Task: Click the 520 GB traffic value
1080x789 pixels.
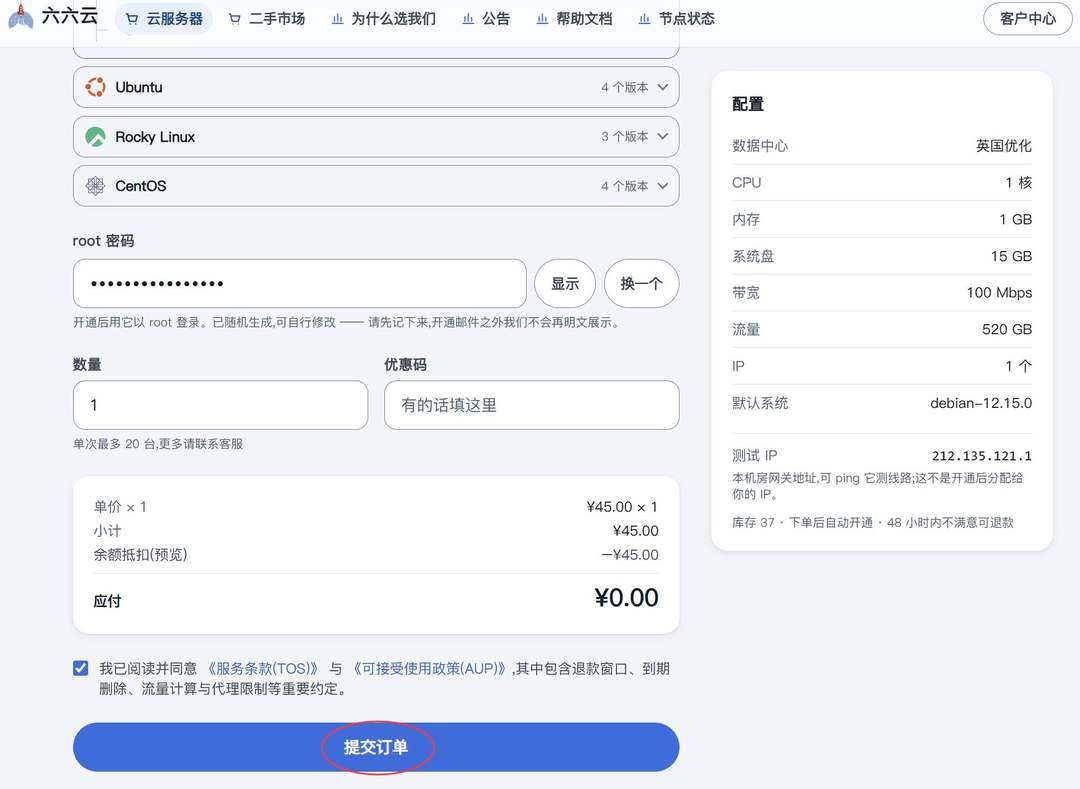Action: coord(1007,330)
